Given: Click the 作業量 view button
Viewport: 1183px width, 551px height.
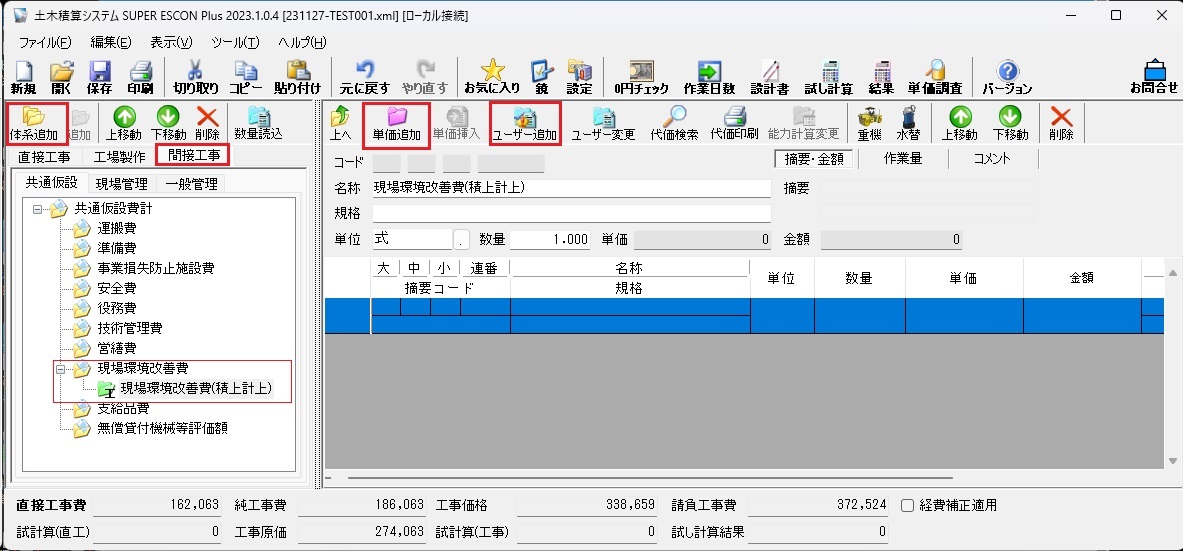Looking at the screenshot, I should coord(903,158).
